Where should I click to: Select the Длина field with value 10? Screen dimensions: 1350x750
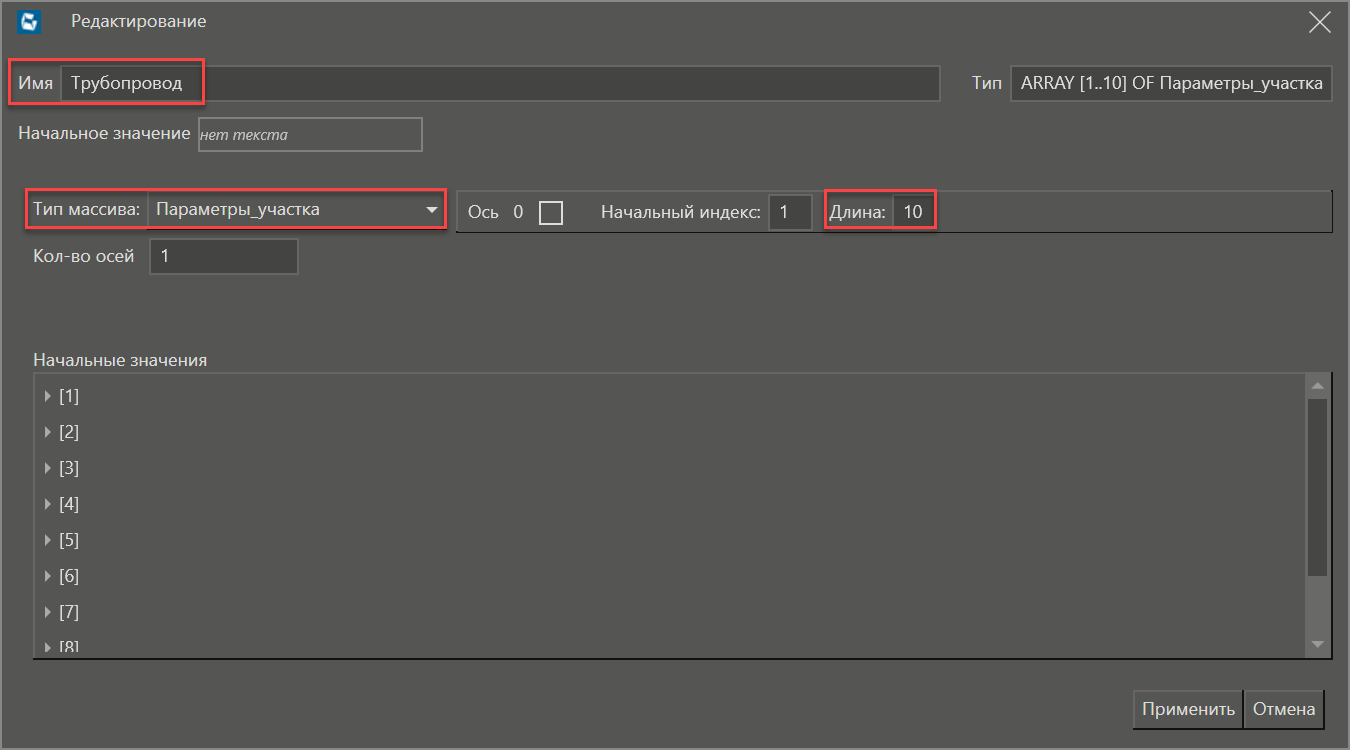pyautogui.click(x=913, y=212)
